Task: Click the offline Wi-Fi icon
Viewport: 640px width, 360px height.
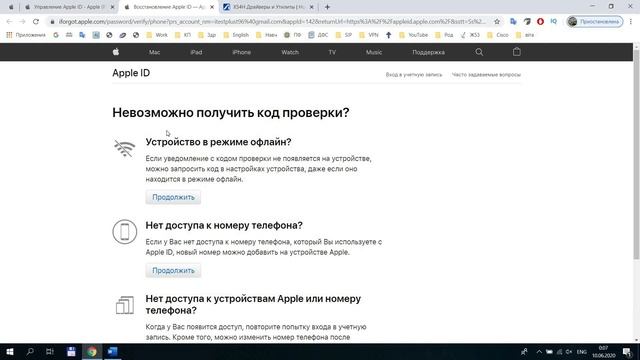Action: [124, 148]
